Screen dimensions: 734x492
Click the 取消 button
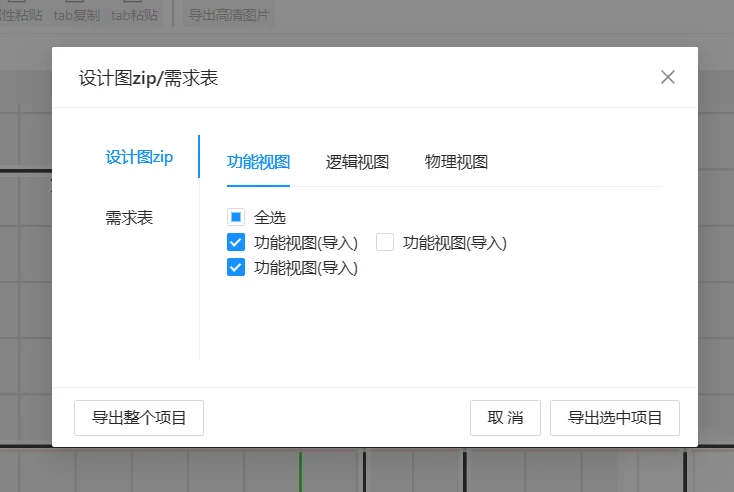point(506,418)
